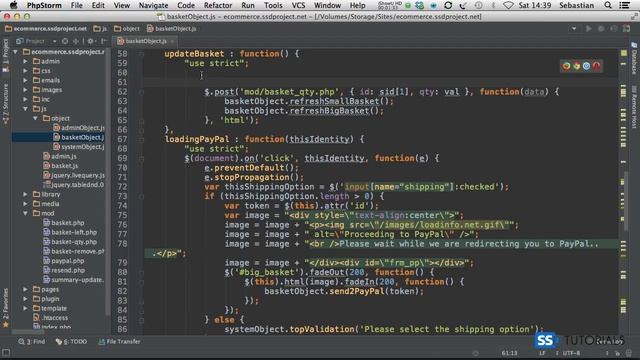Expand the pages folder
640x360 pixels.
pos(25,289)
